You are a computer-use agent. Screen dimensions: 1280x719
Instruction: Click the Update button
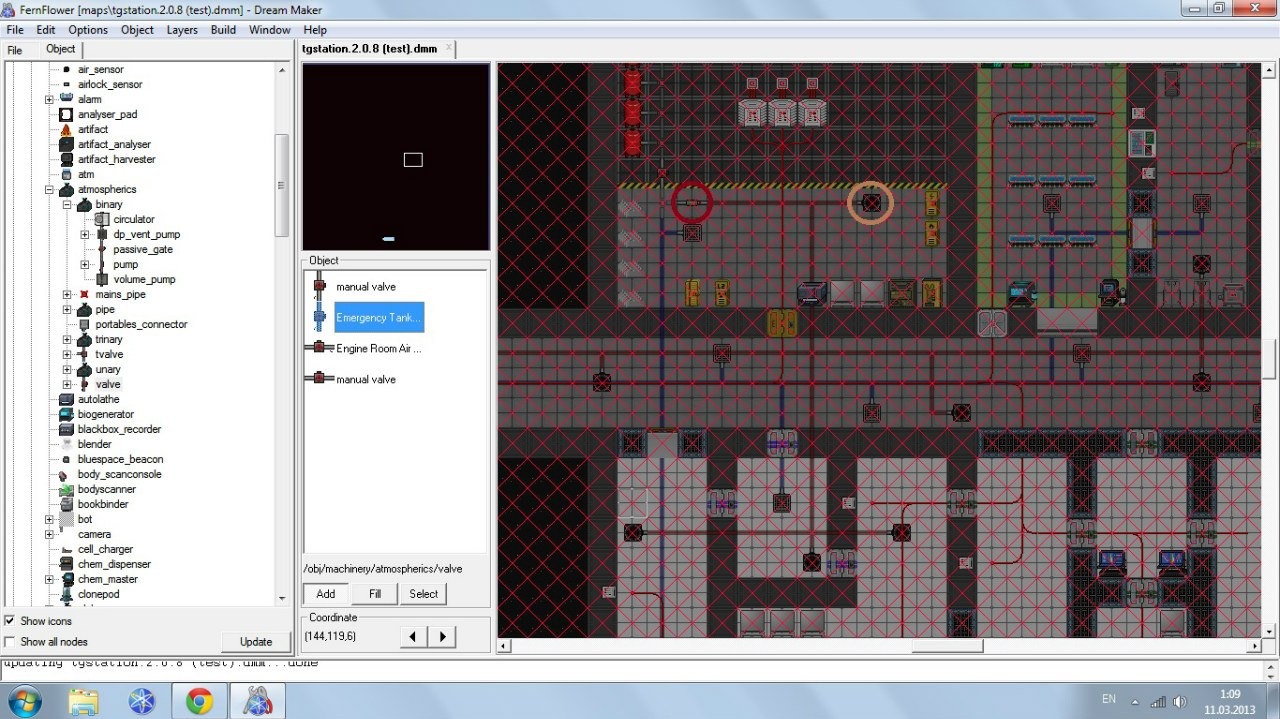256,641
